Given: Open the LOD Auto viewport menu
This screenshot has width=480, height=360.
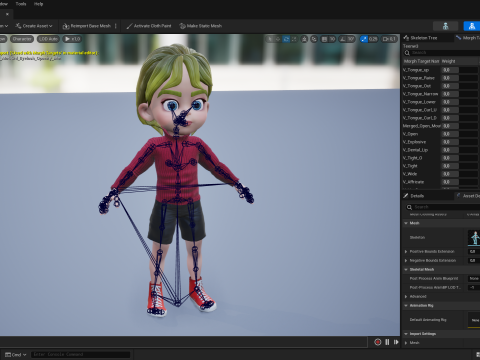Looking at the screenshot, I should pos(48,39).
